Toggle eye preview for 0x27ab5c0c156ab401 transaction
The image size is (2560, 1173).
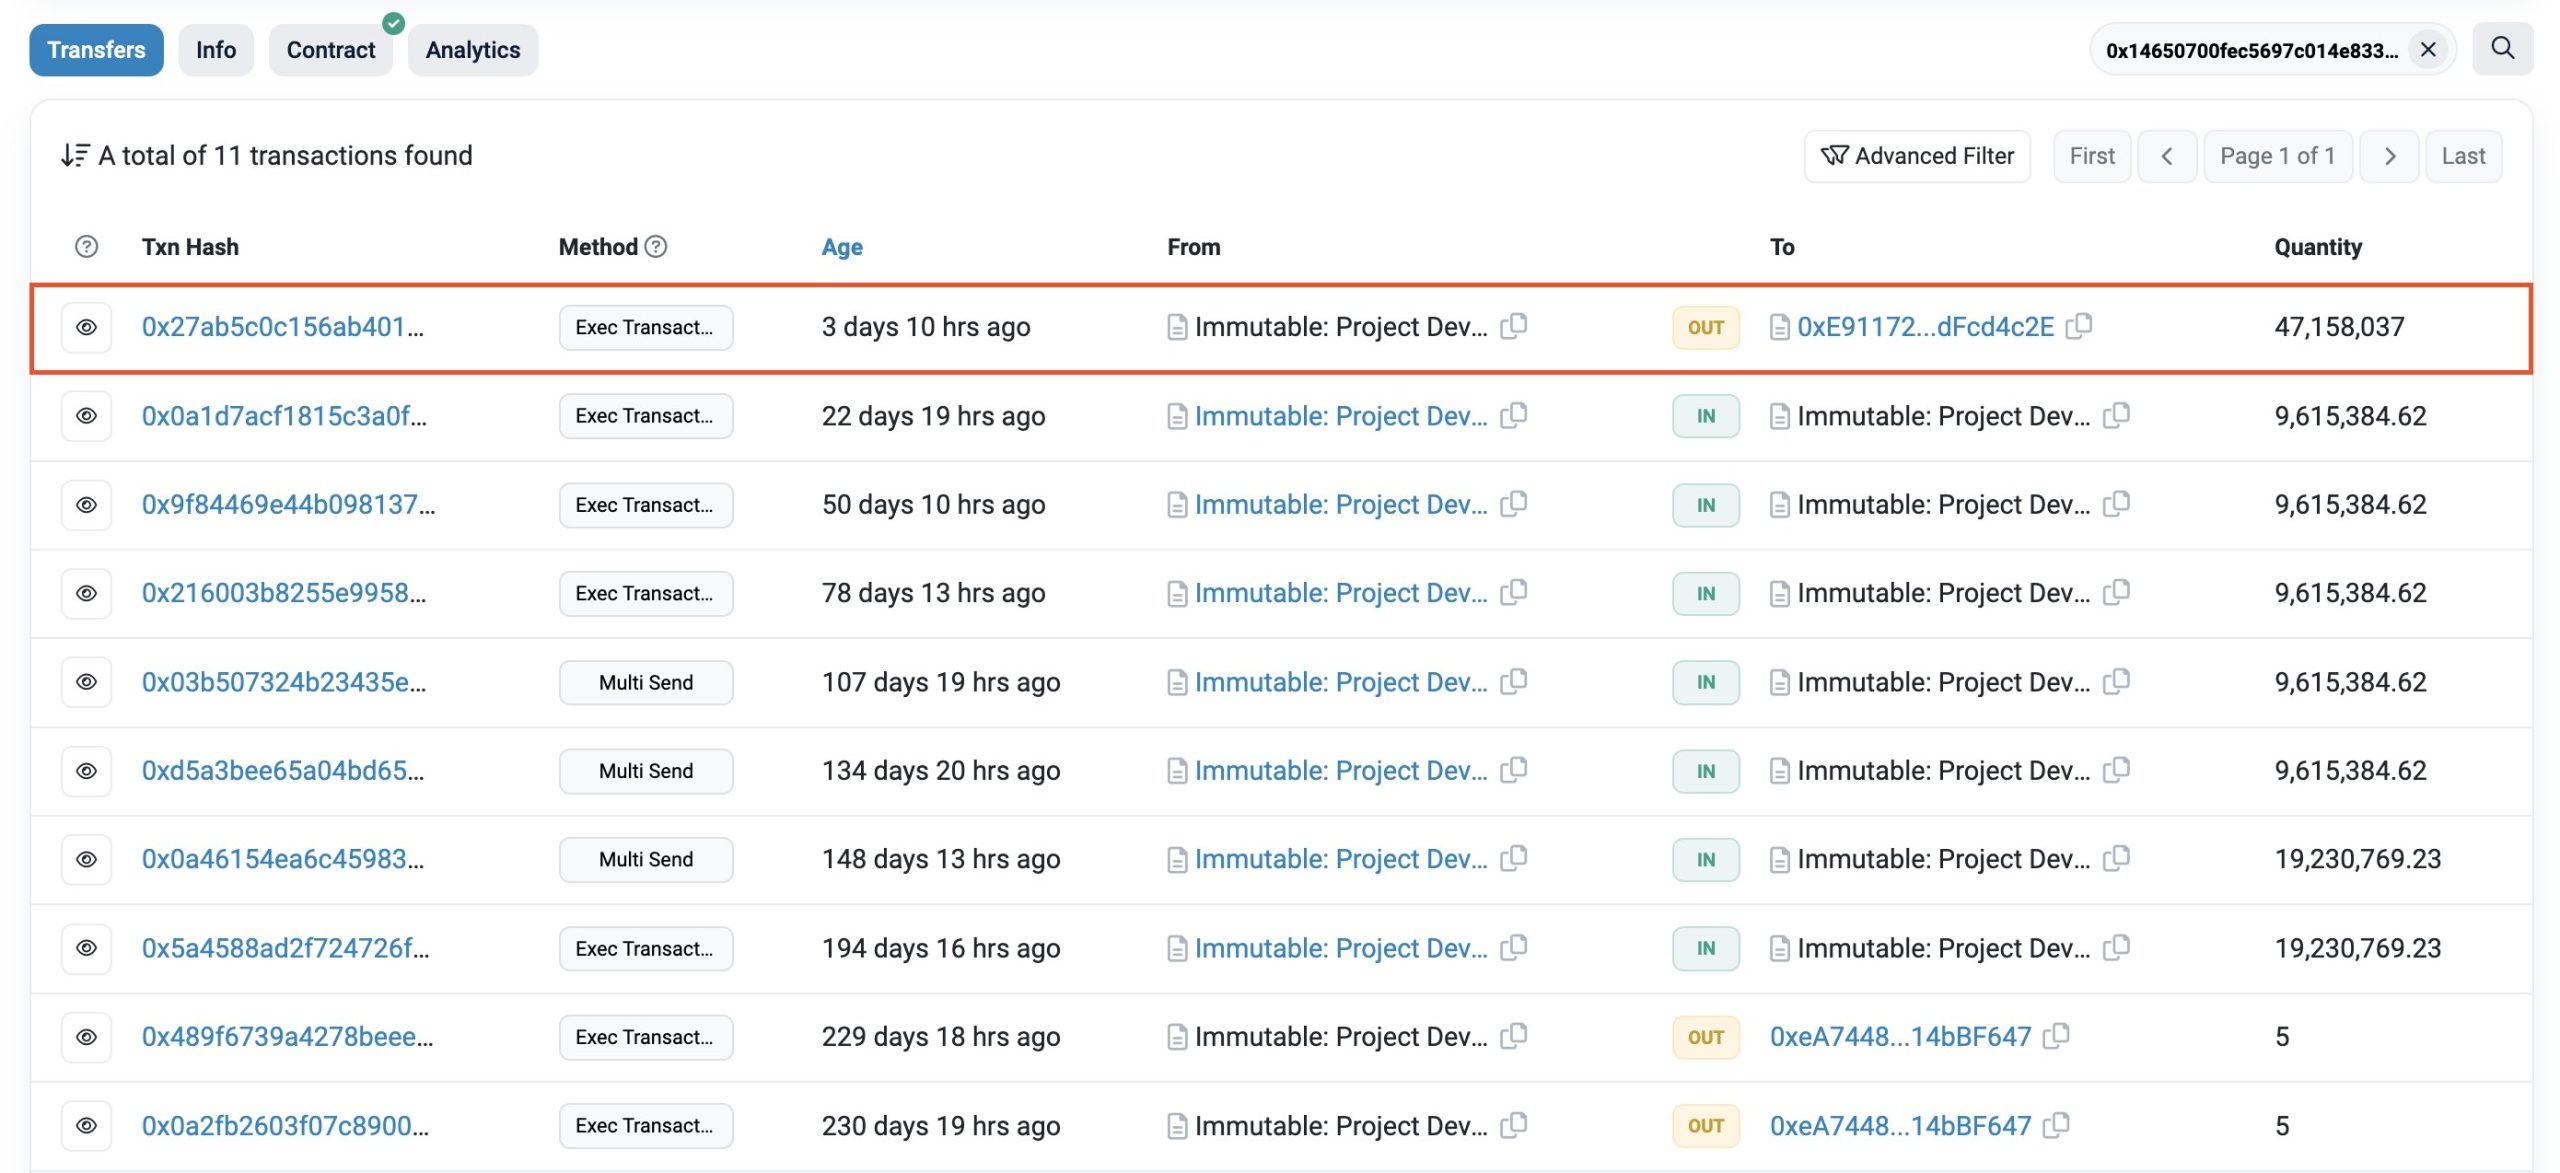pos(87,327)
